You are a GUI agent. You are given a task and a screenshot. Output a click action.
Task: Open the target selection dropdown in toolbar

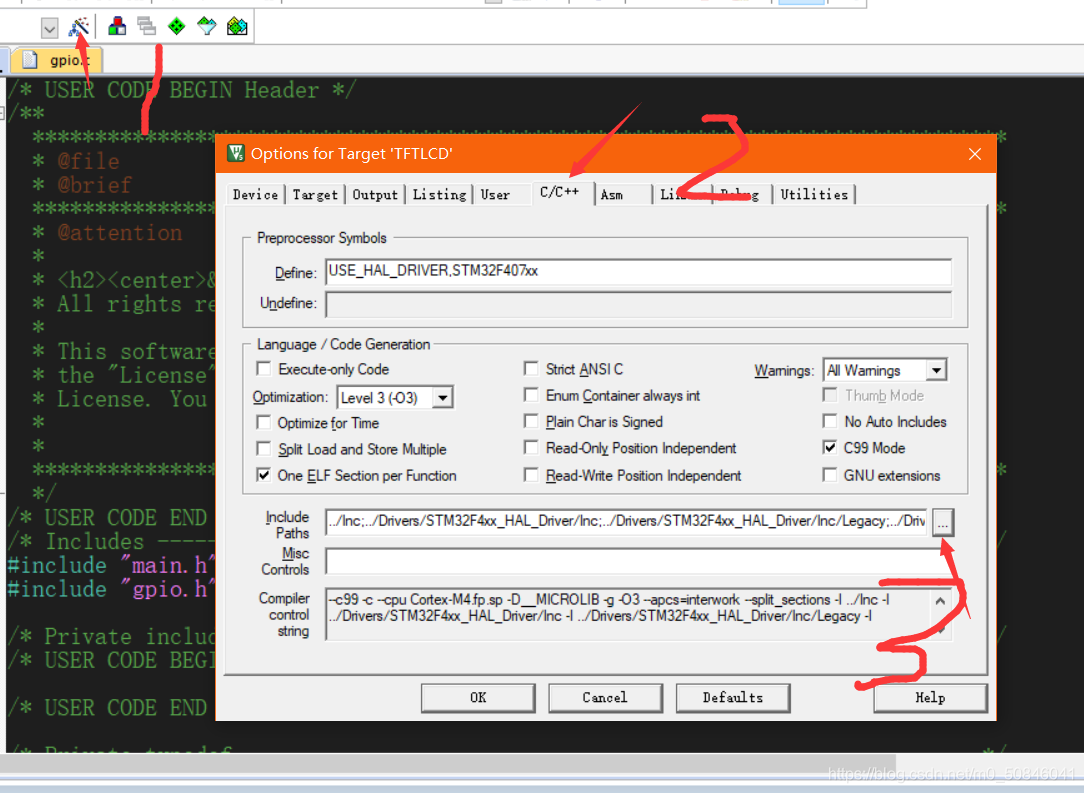(x=49, y=28)
